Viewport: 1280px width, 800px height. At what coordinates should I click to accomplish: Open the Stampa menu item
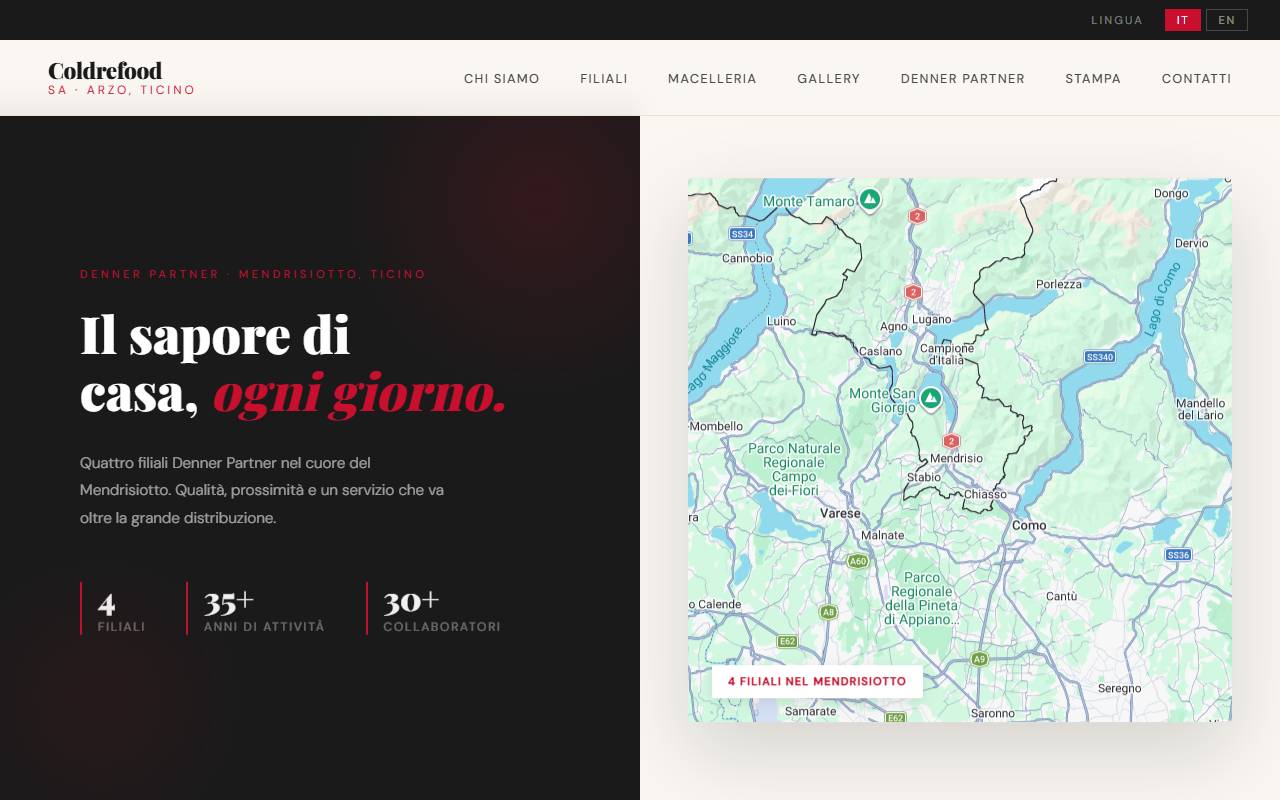click(x=1093, y=78)
